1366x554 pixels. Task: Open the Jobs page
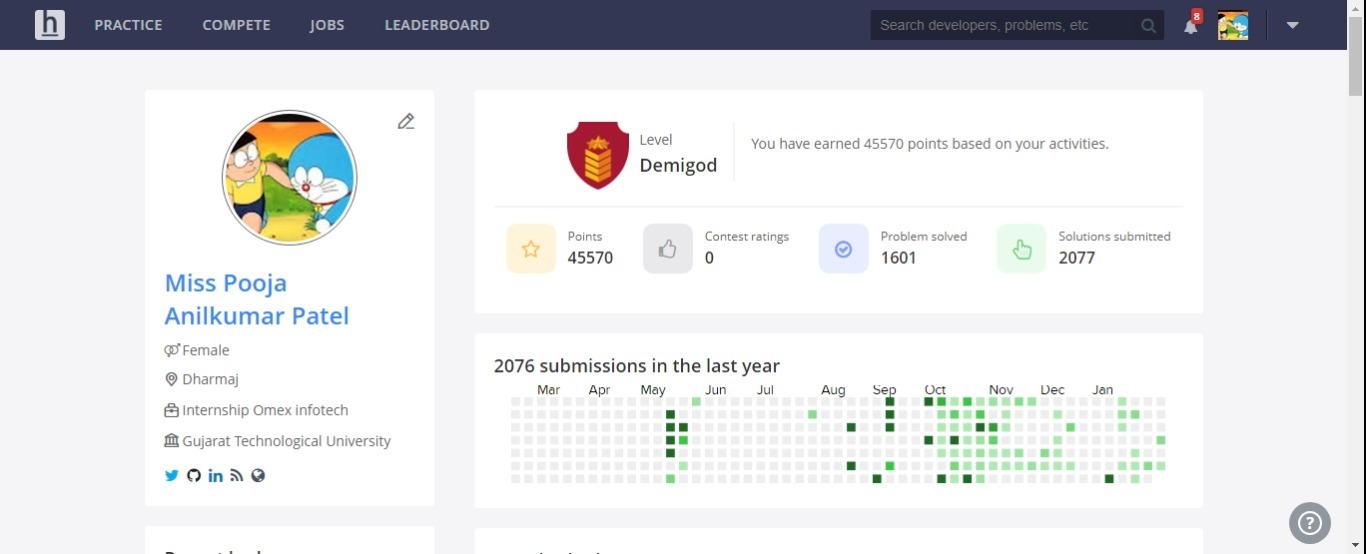click(x=327, y=25)
